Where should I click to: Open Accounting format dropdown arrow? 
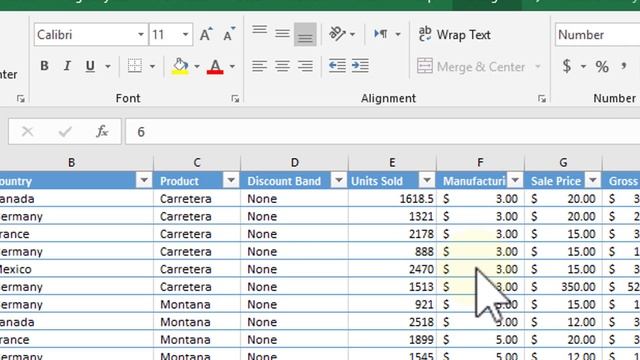pos(583,66)
